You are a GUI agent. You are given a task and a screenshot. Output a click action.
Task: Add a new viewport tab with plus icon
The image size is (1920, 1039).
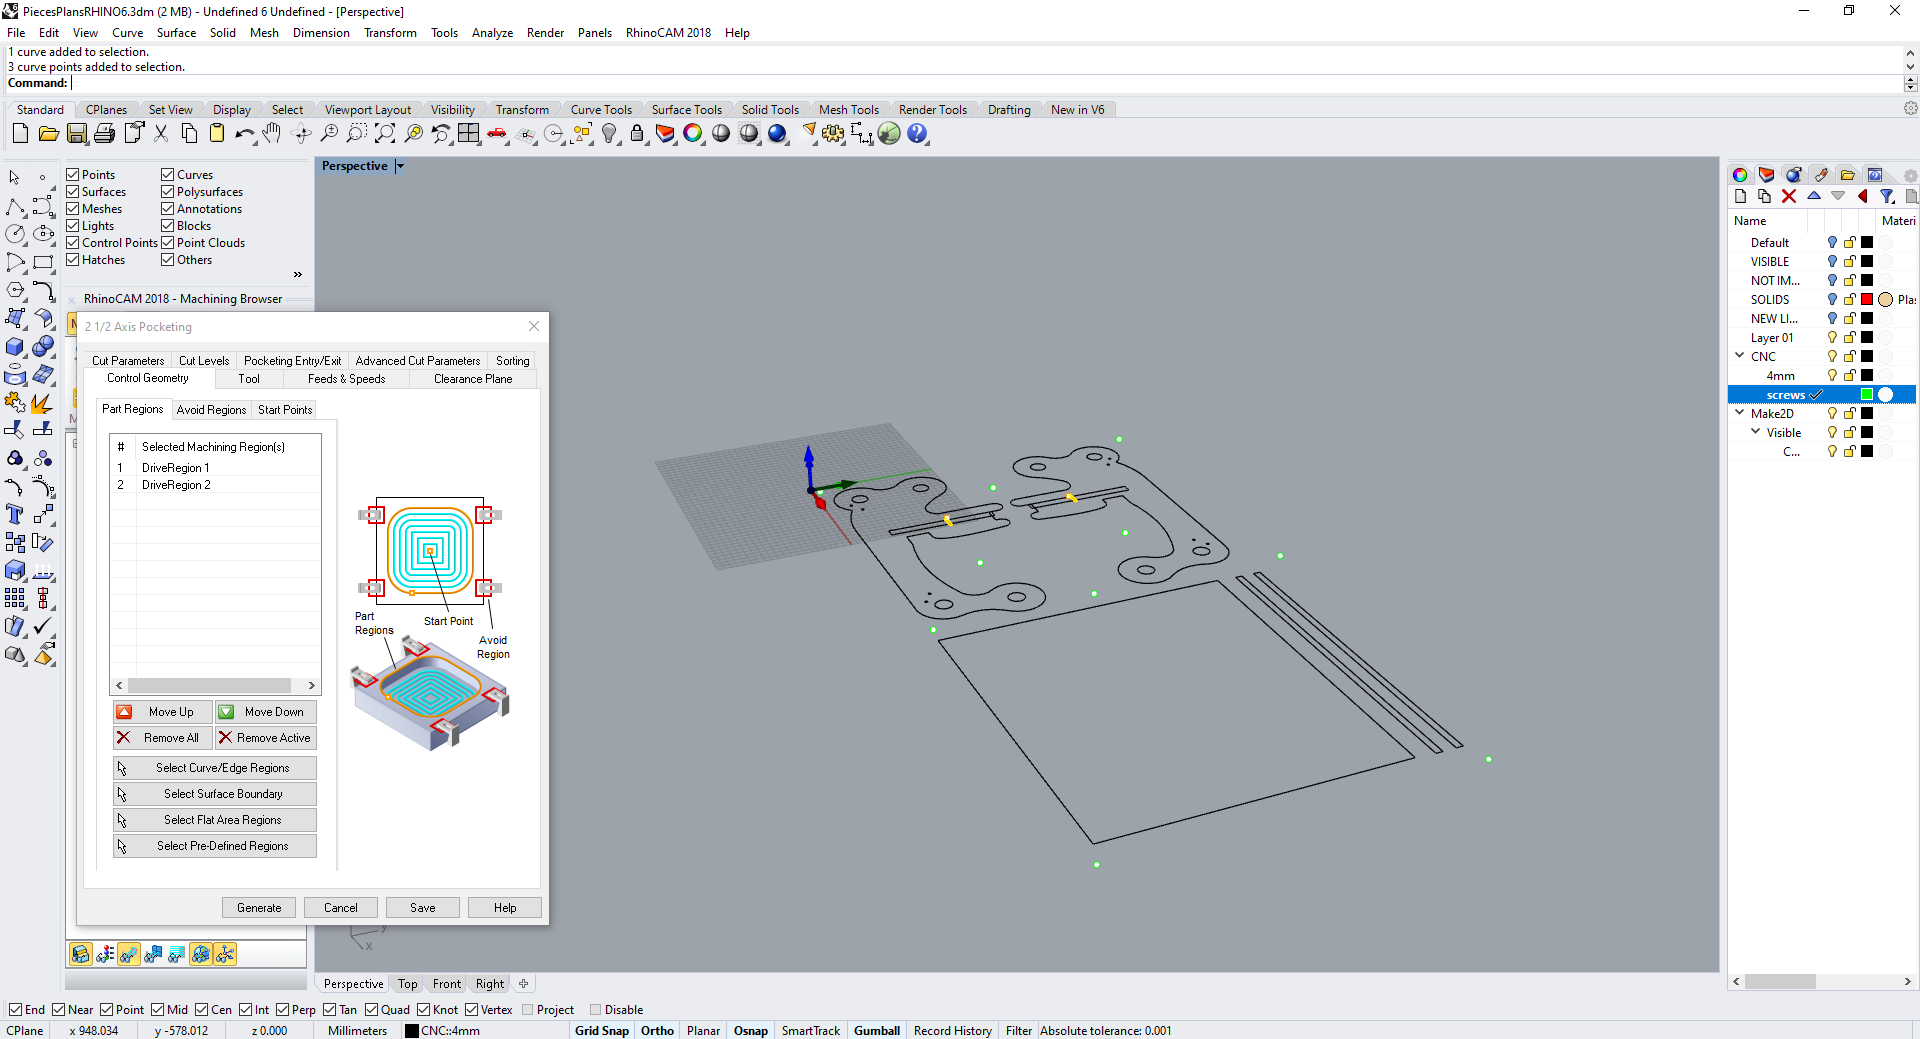[x=523, y=984]
